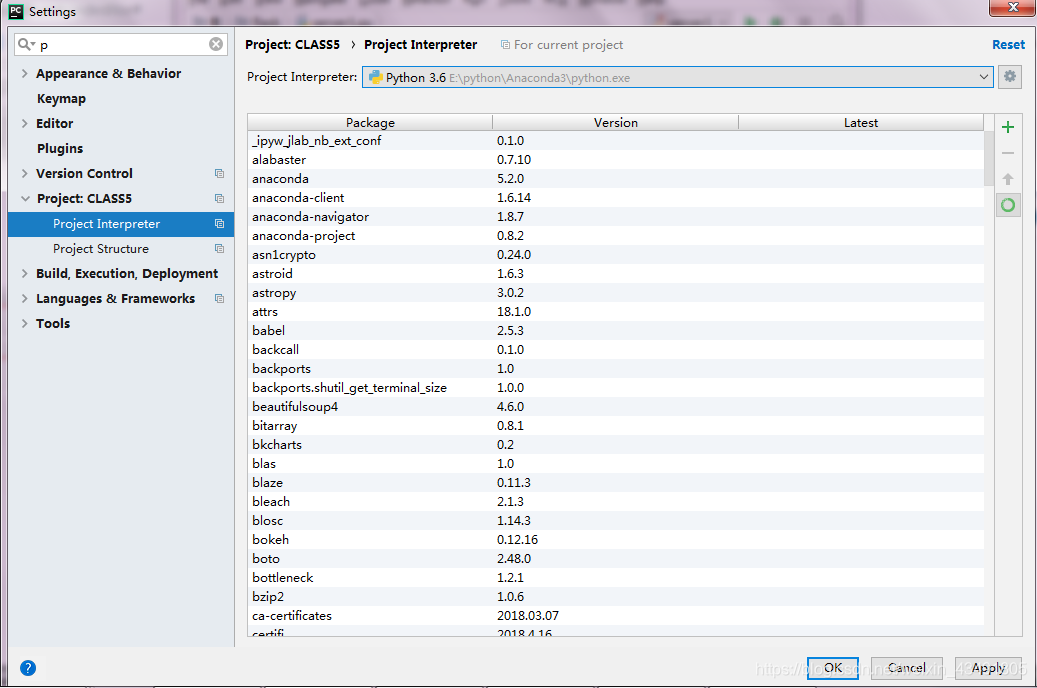Select the ca-certificates package row
Screen dimensions: 1037x688
tap(616, 616)
